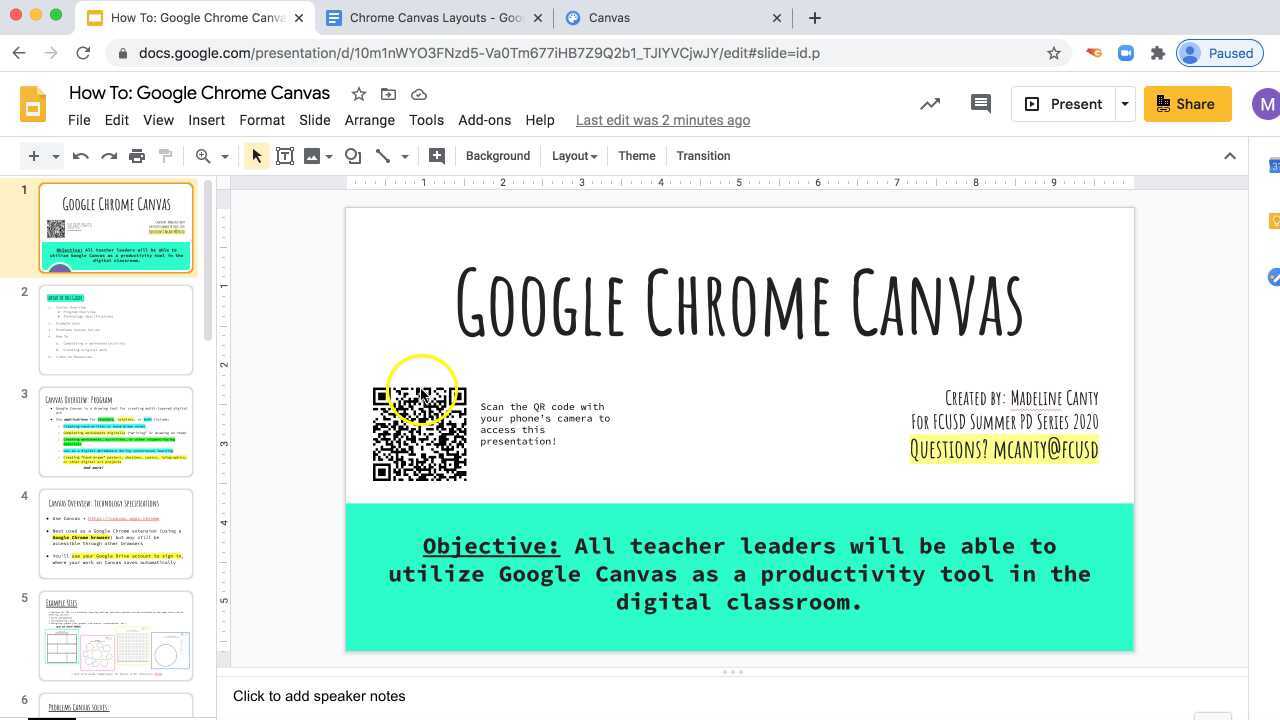Add a comment with the comment icon
This screenshot has height=720, width=1280.
(437, 155)
